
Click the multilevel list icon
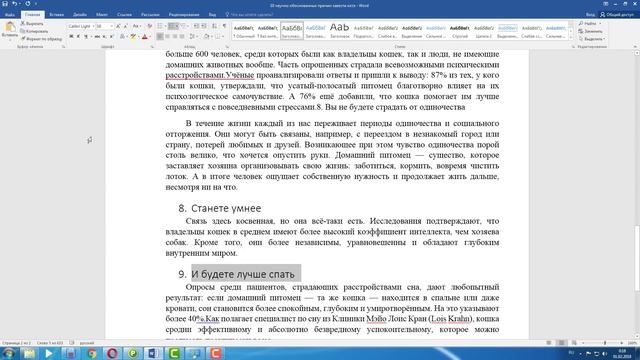184,26
